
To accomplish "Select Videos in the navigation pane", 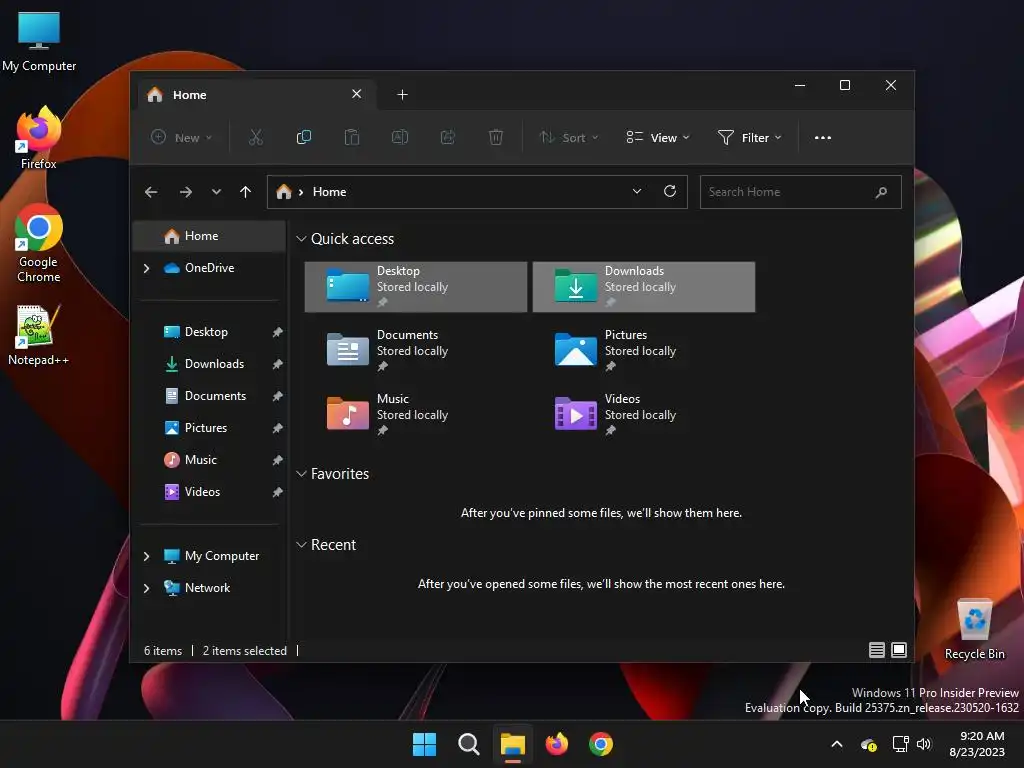I will click(209, 492).
